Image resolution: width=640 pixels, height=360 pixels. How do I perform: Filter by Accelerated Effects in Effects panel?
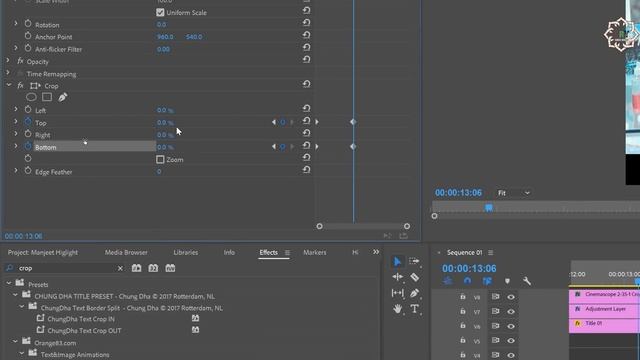[136, 268]
